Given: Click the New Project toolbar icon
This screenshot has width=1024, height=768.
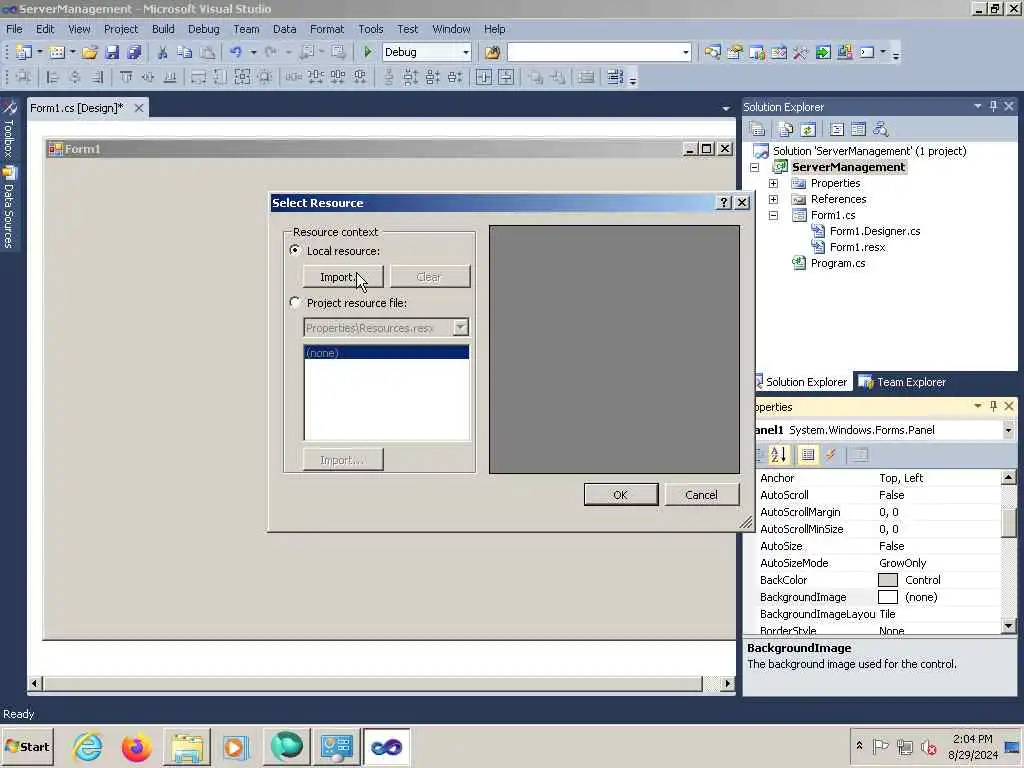Looking at the screenshot, I should pos(24,52).
